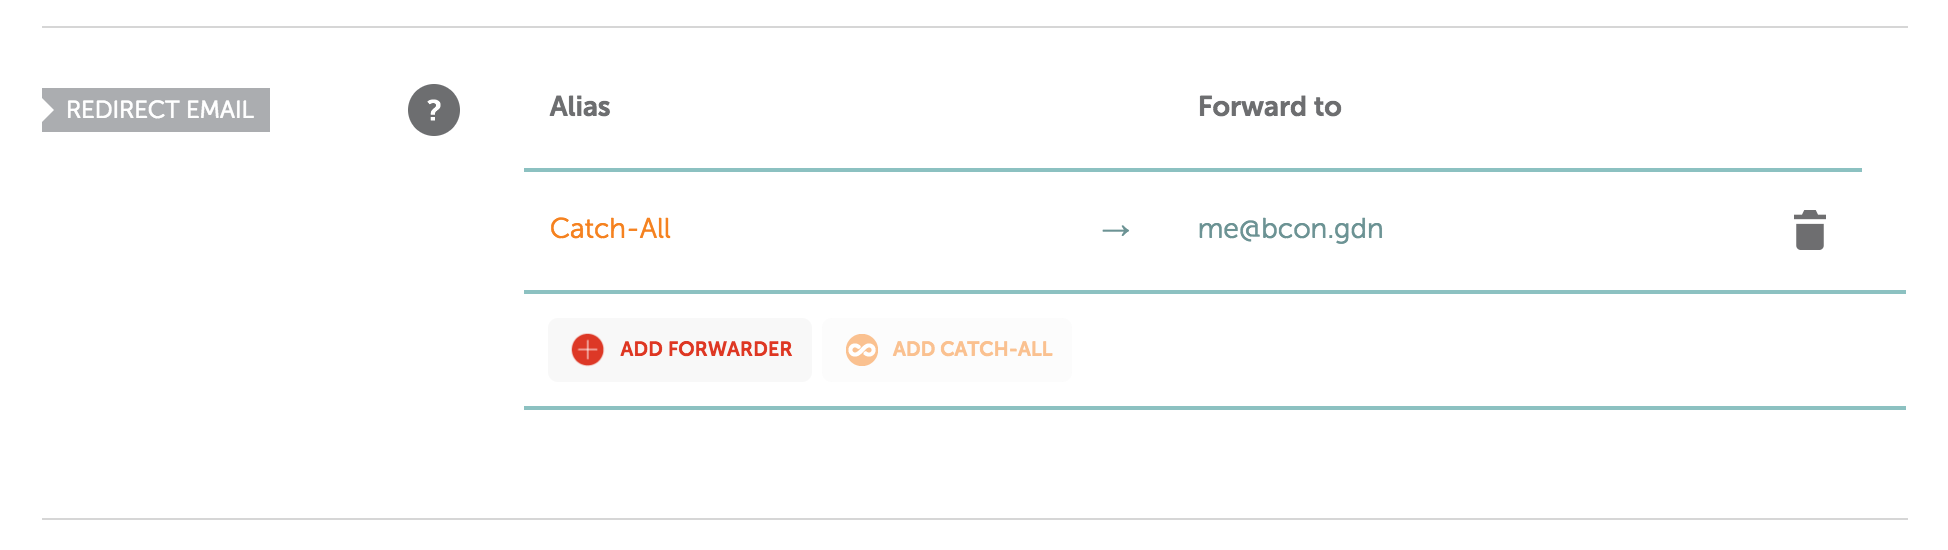Click the chevron notch on Redirect Email tag
The width and height of the screenshot is (1948, 550).
[x=48, y=110]
